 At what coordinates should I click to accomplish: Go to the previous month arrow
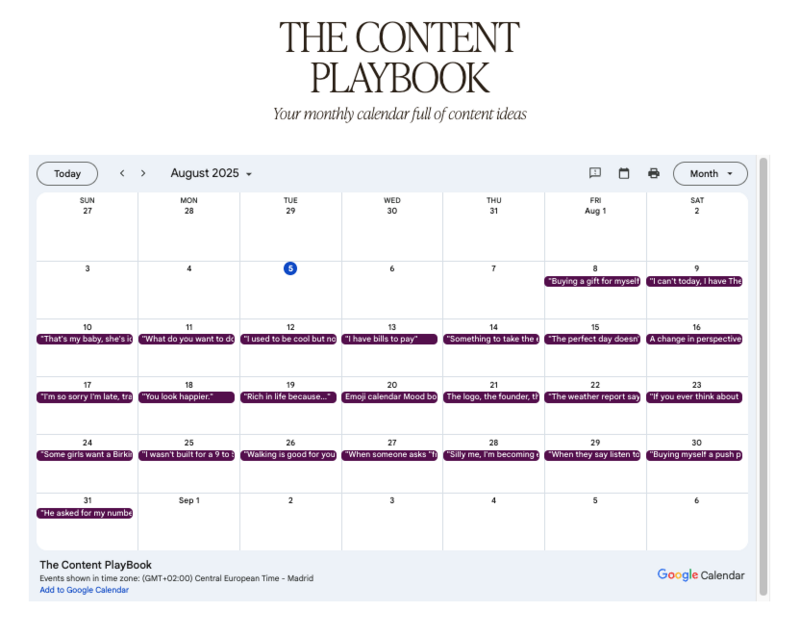(x=122, y=173)
